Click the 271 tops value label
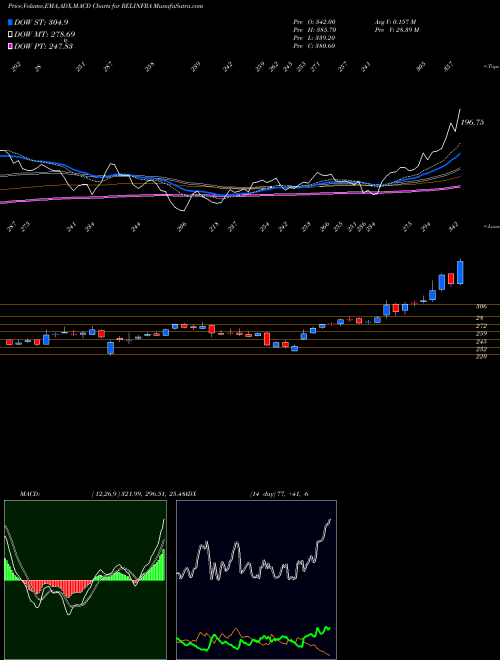This screenshot has height=660, width=500. tap(315, 66)
